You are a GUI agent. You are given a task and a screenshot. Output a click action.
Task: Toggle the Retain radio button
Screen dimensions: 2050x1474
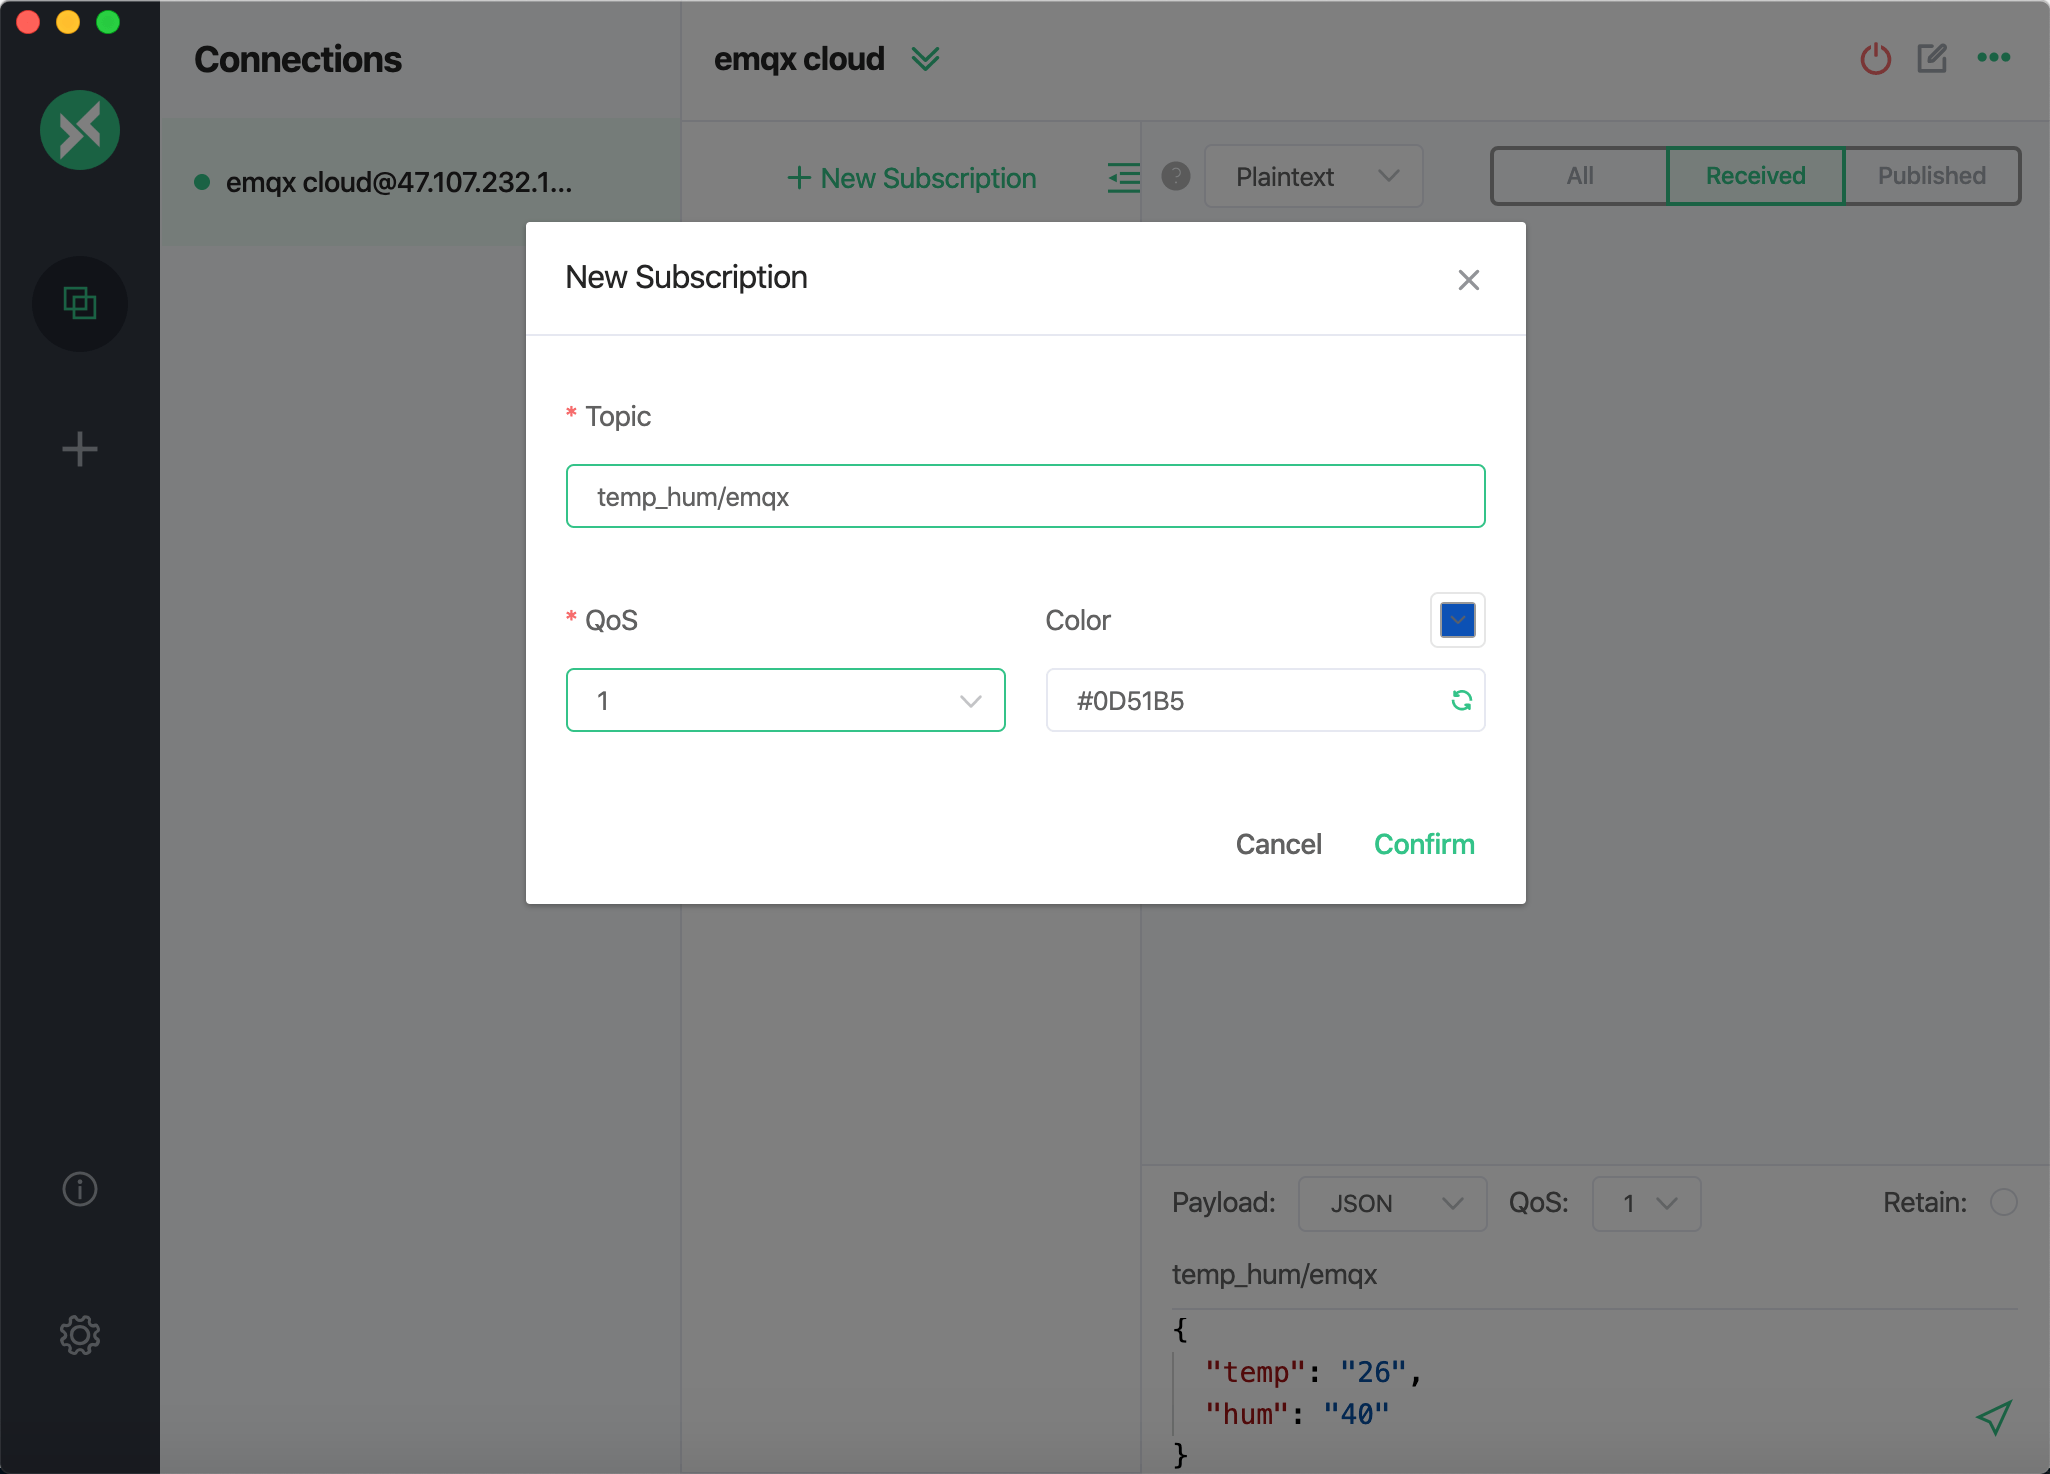pyautogui.click(x=2003, y=1202)
